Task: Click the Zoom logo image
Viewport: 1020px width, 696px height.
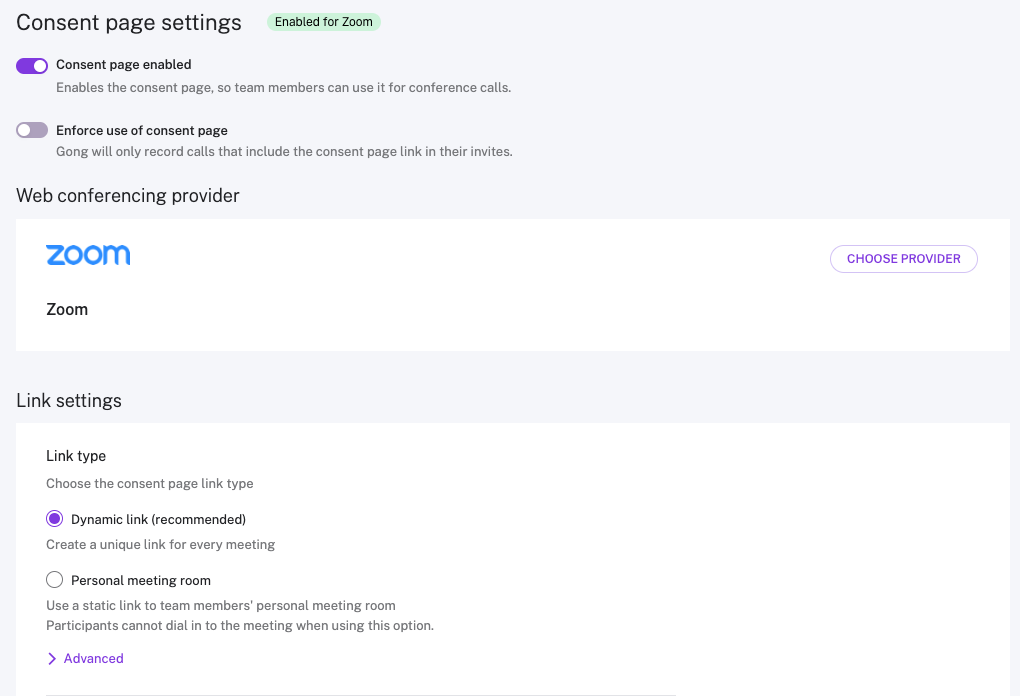Action: (88, 255)
